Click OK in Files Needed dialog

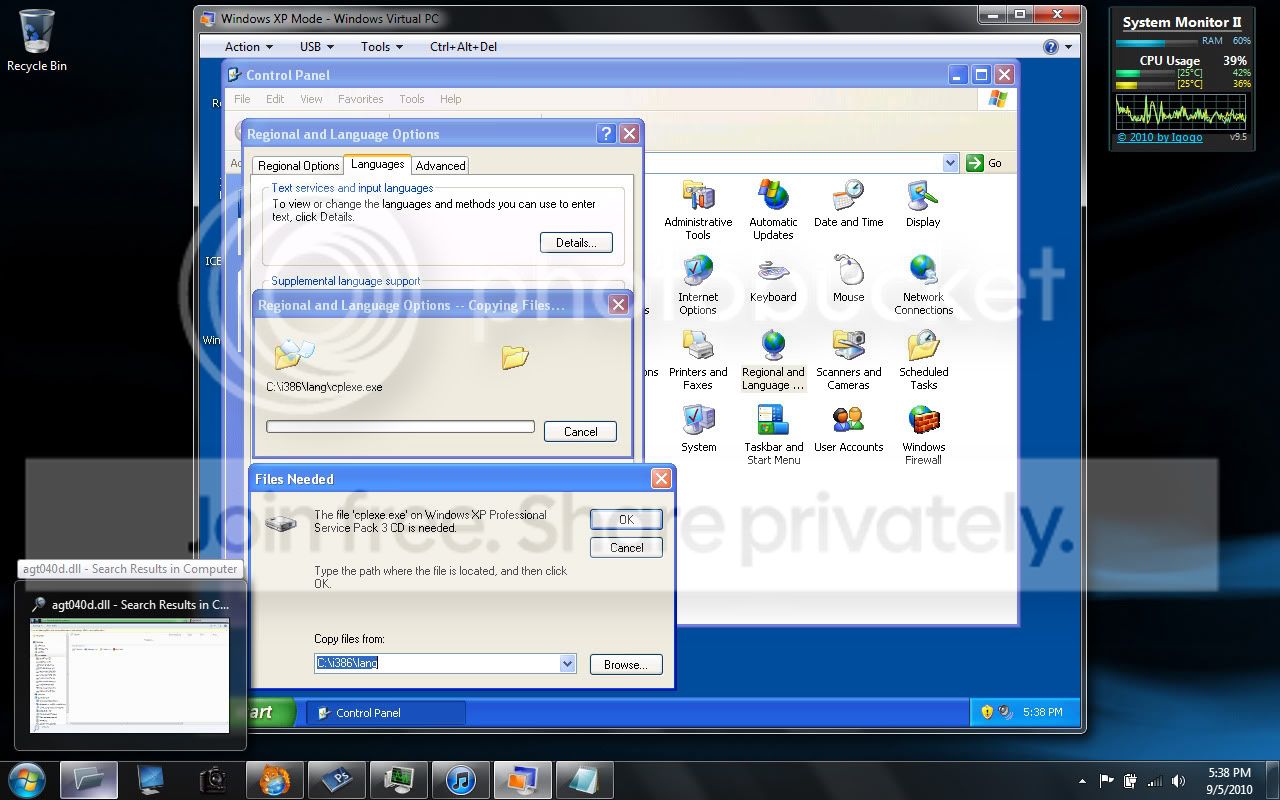(x=626, y=519)
